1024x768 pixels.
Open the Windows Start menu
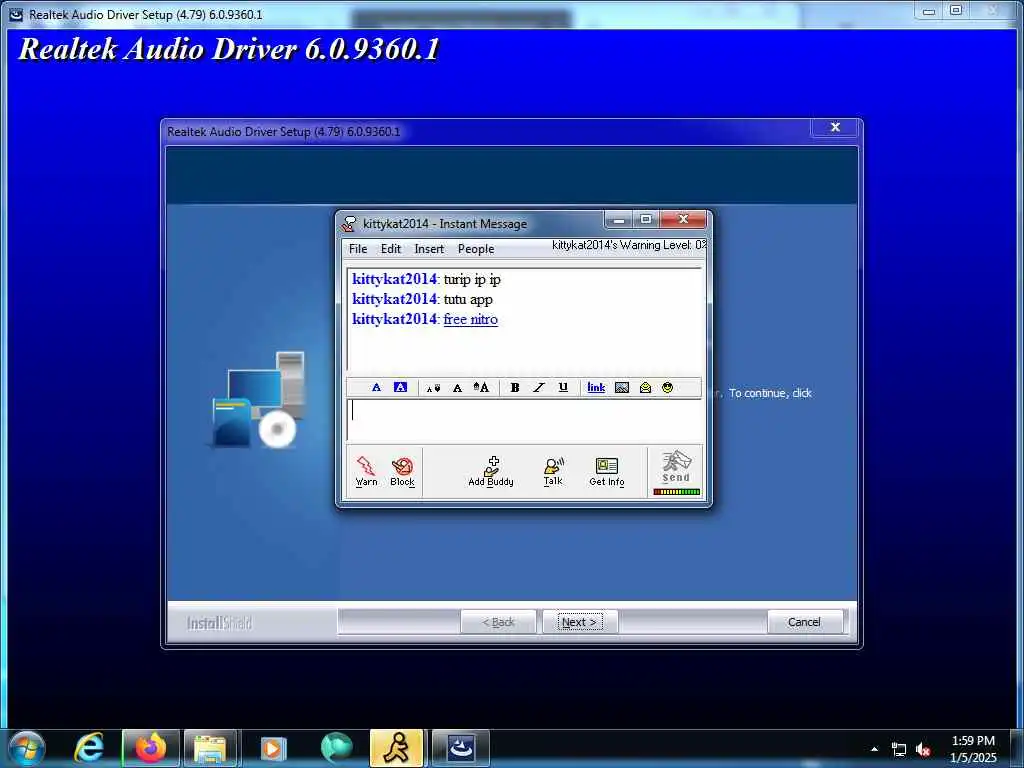(27, 748)
